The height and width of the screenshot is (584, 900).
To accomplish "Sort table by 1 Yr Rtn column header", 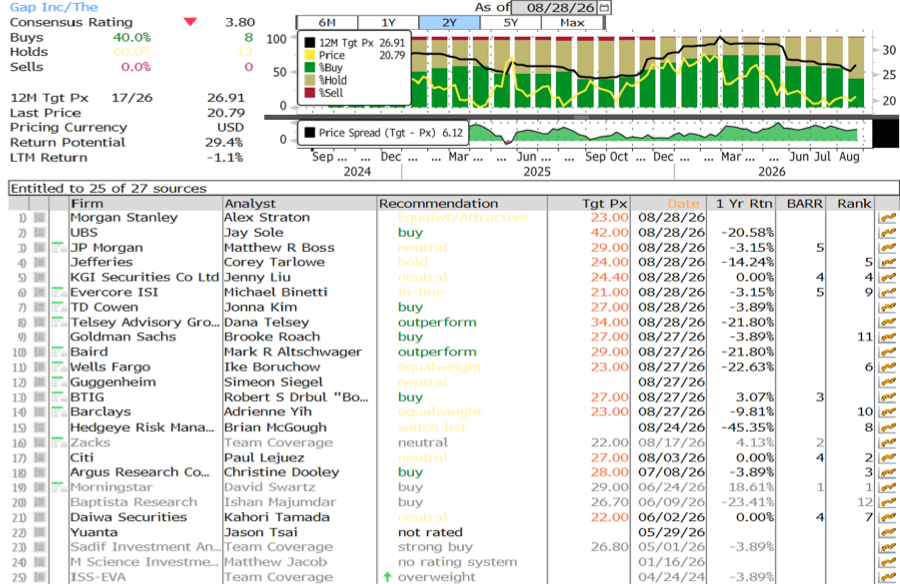I will pos(742,203).
